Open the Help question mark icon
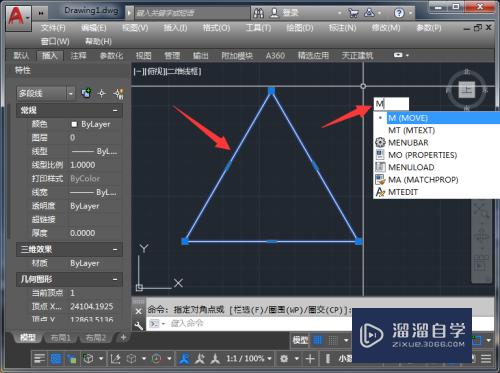The image size is (500, 373). click(399, 13)
